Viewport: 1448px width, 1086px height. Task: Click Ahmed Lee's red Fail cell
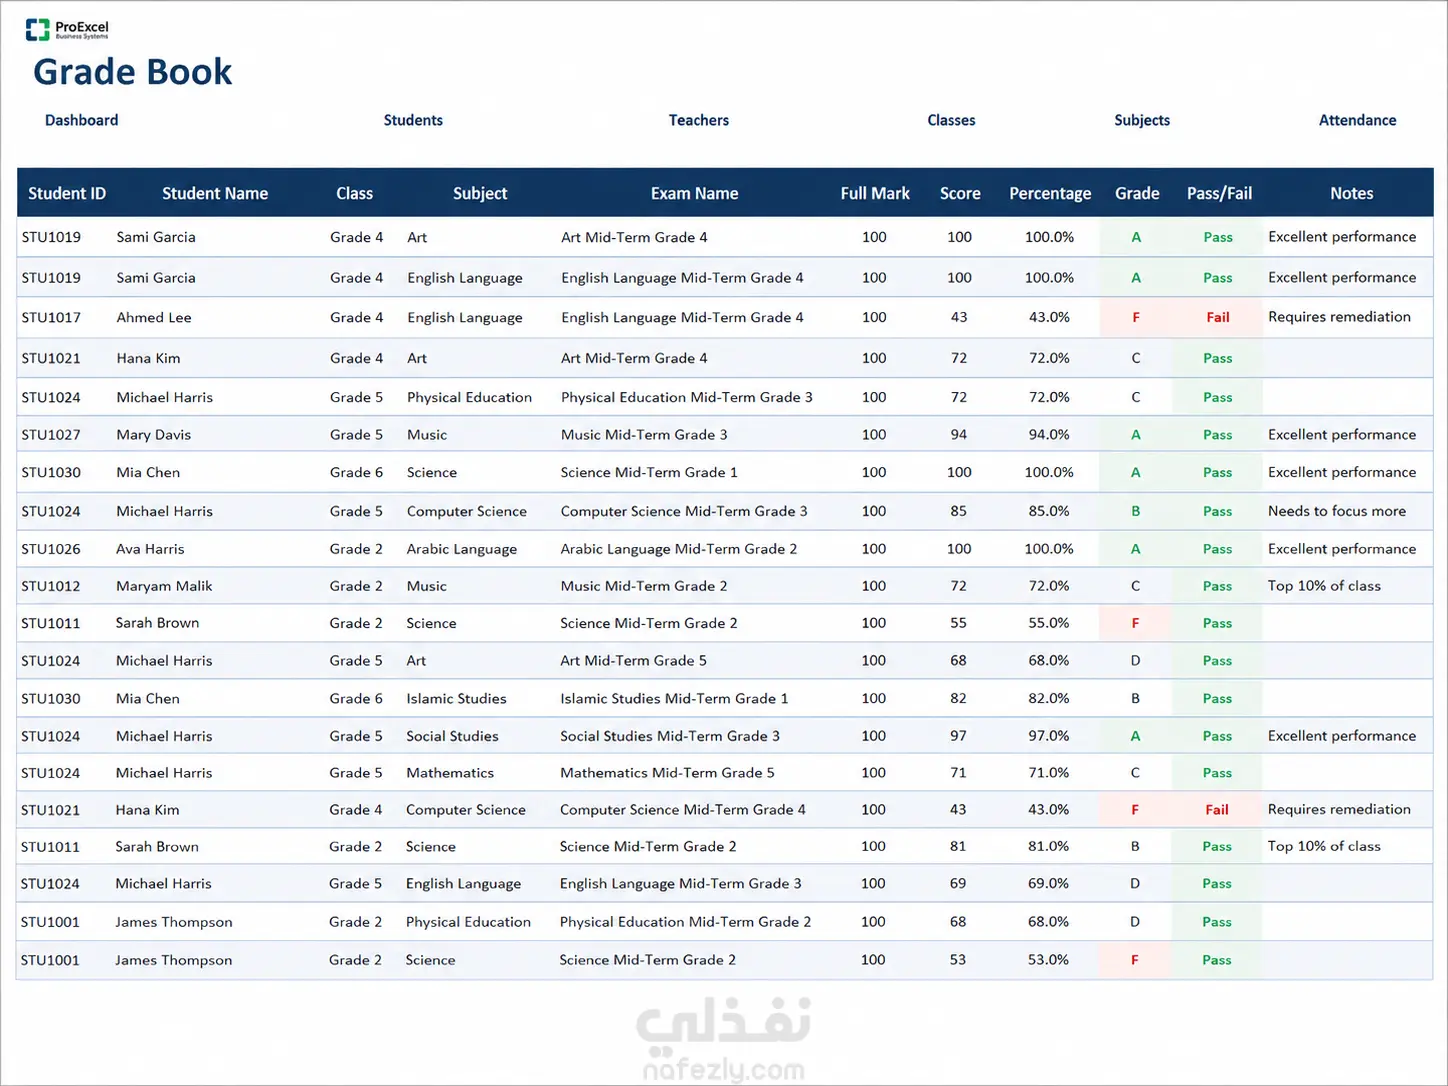click(x=1217, y=317)
